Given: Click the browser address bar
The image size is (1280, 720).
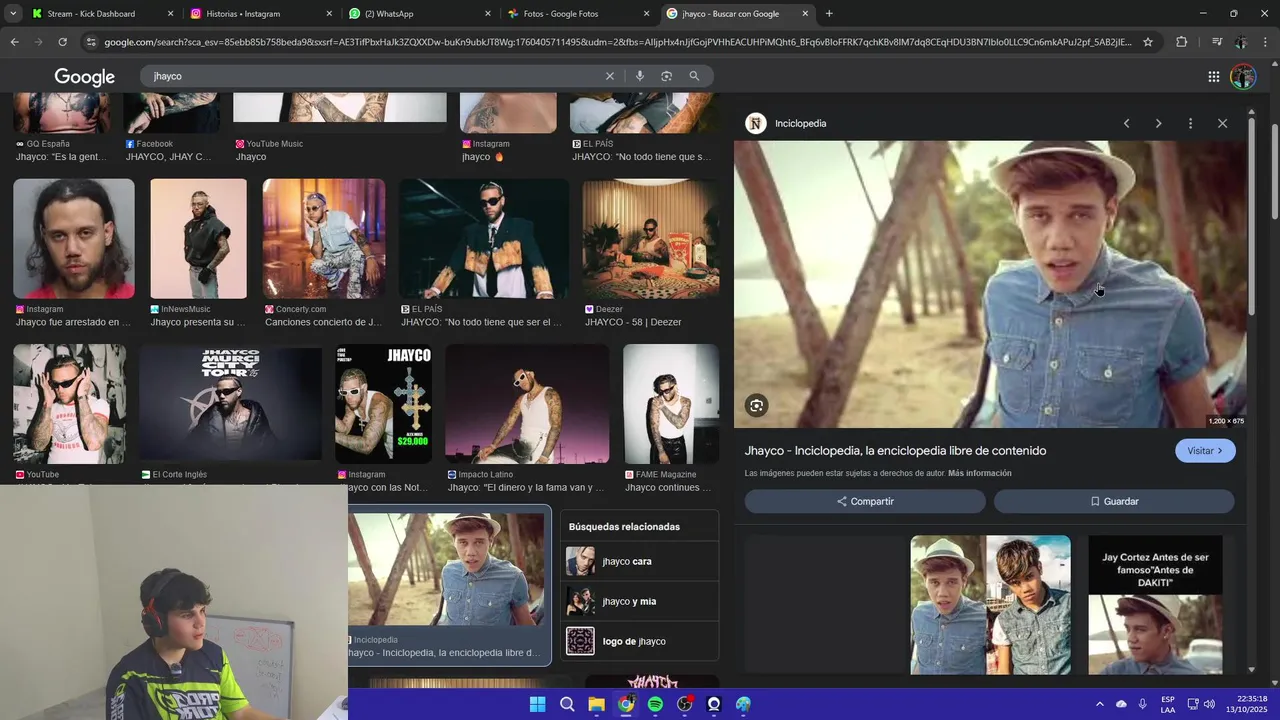Looking at the screenshot, I should click(617, 42).
